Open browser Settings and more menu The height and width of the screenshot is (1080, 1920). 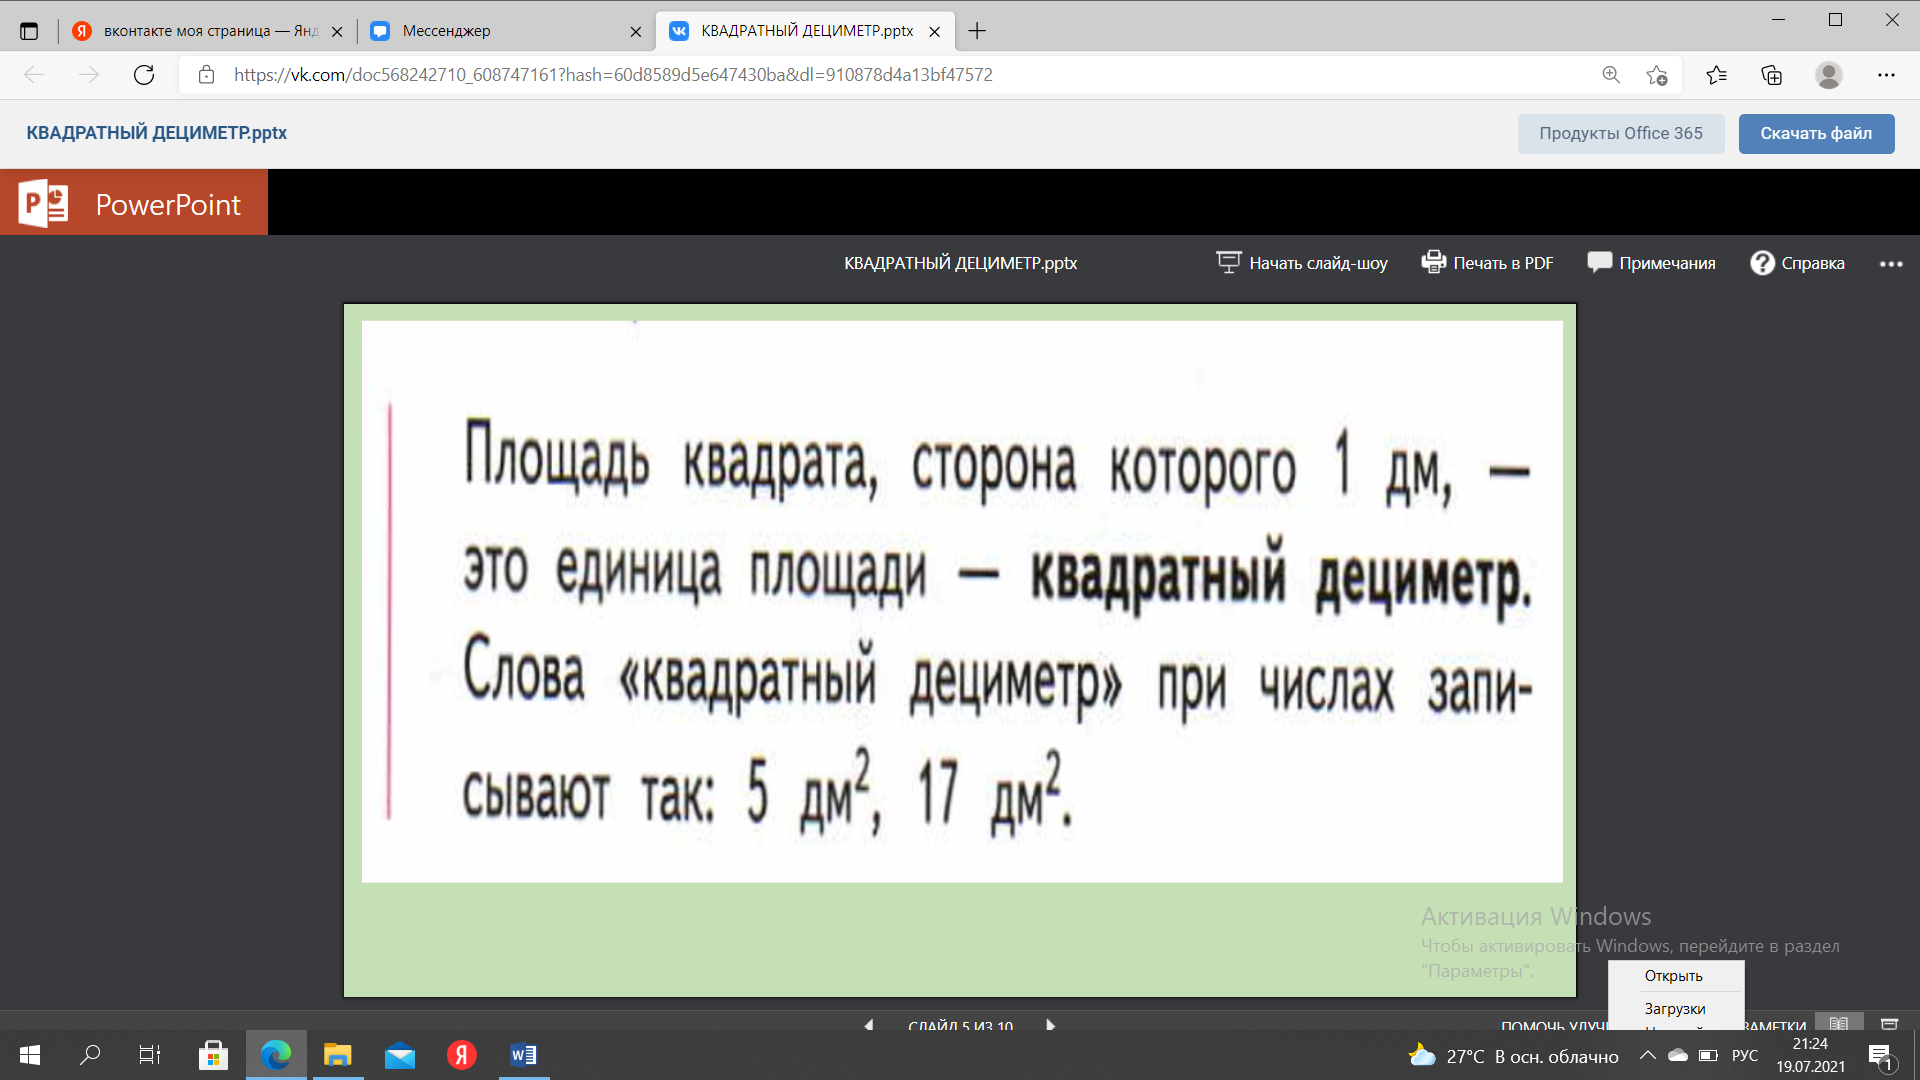pyautogui.click(x=1886, y=75)
